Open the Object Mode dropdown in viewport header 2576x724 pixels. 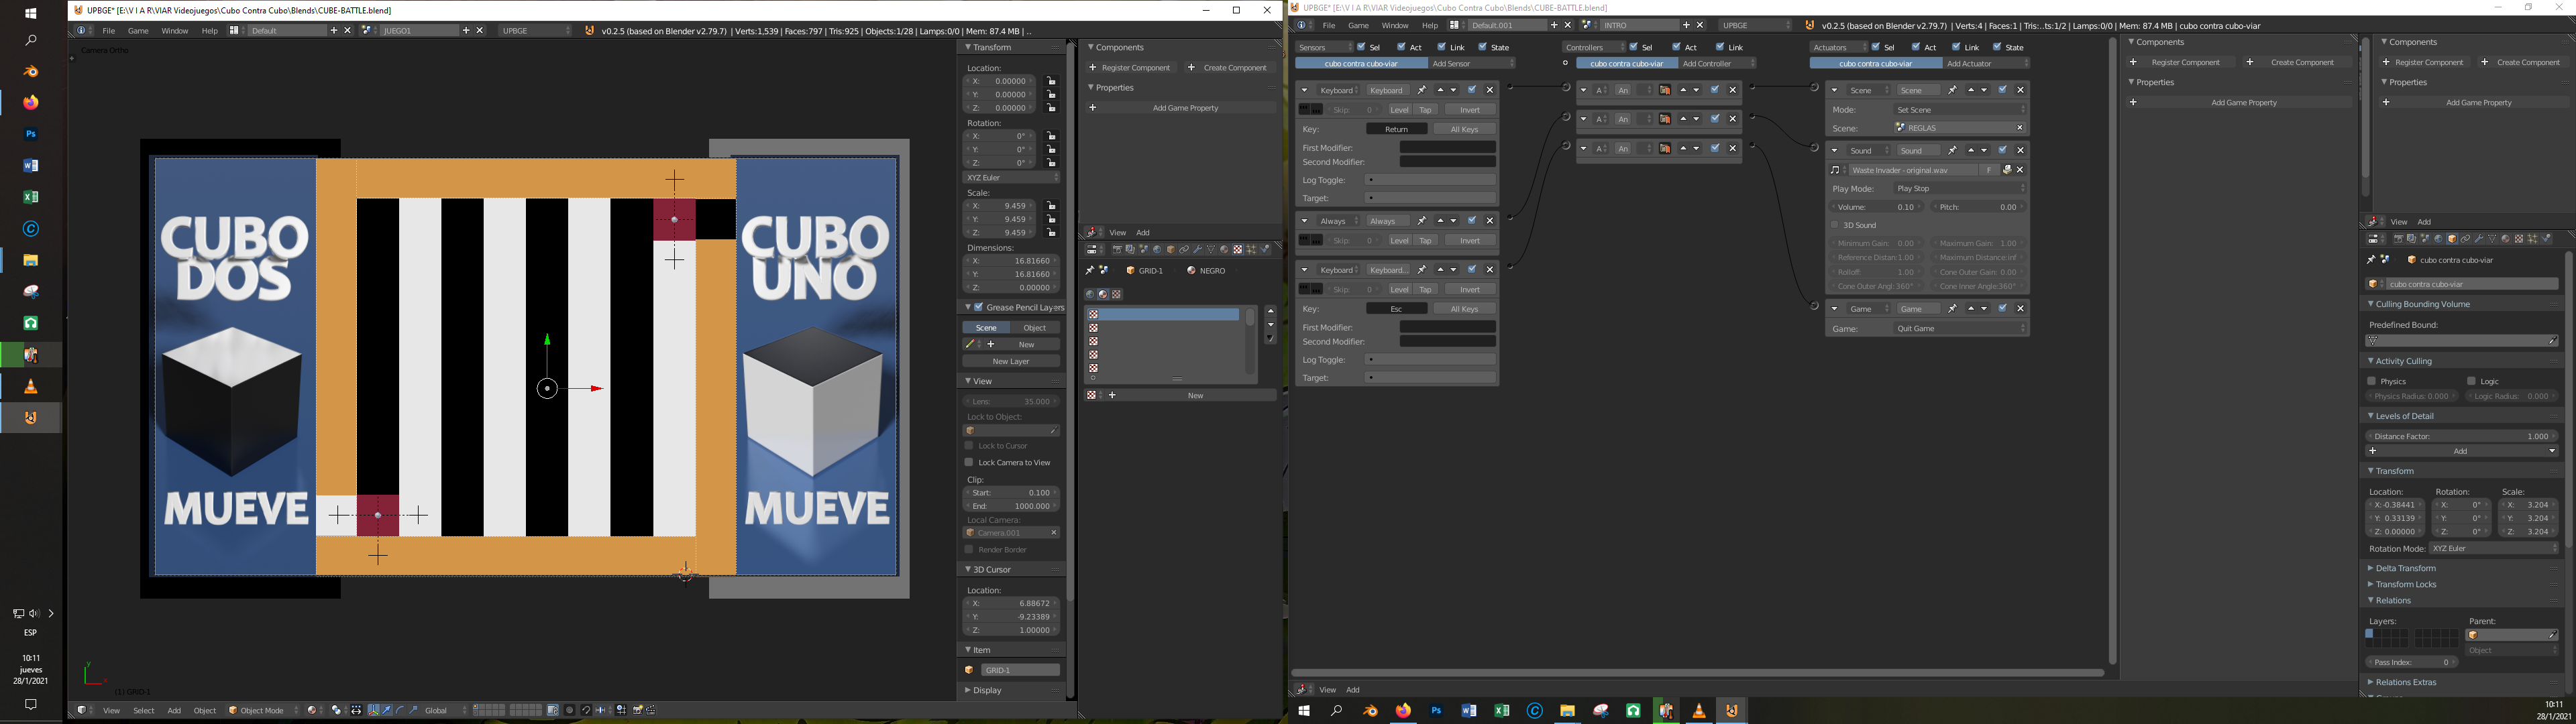click(263, 711)
